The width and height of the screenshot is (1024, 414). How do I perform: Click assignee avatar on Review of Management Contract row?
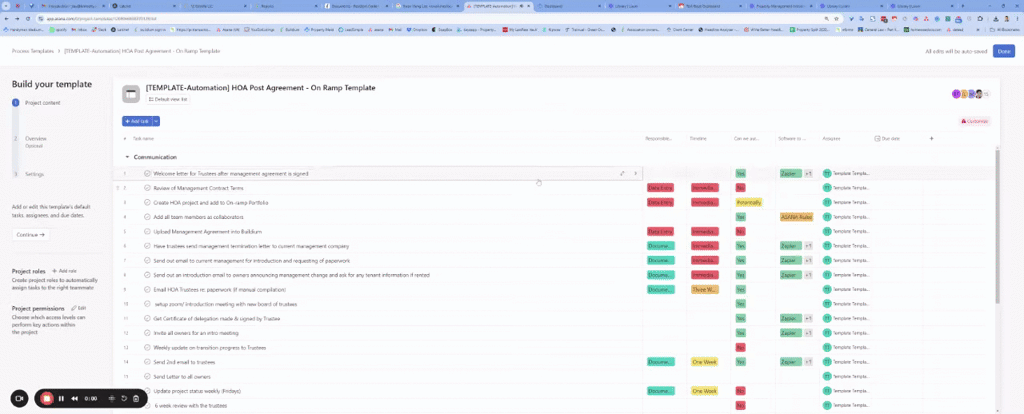827,188
